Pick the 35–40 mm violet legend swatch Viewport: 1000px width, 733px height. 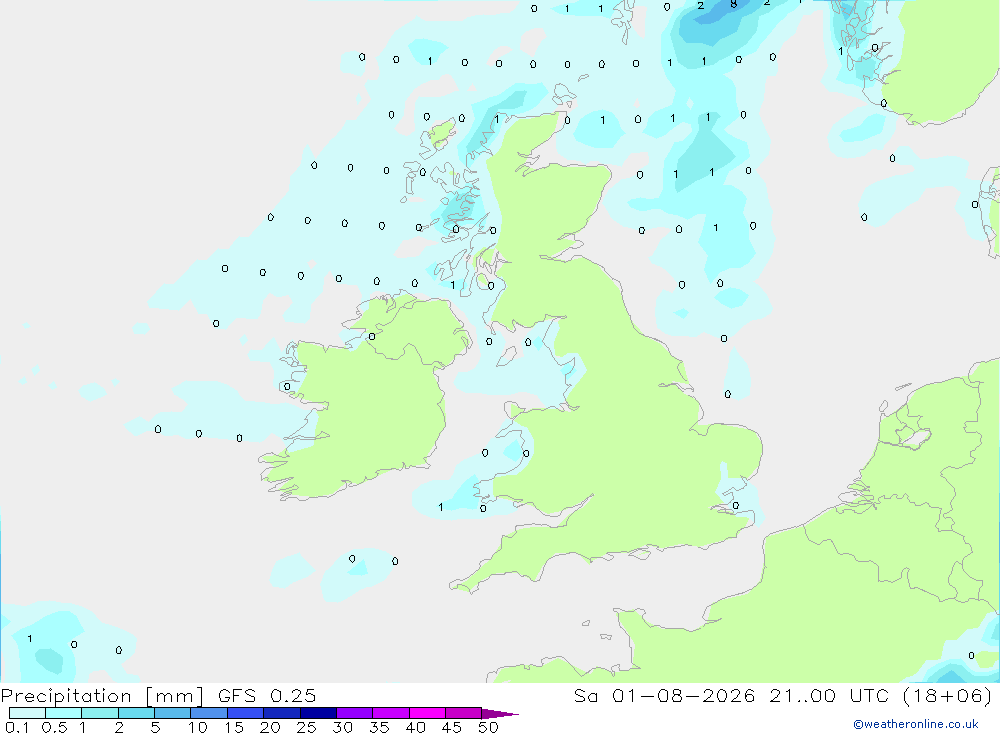(x=391, y=713)
